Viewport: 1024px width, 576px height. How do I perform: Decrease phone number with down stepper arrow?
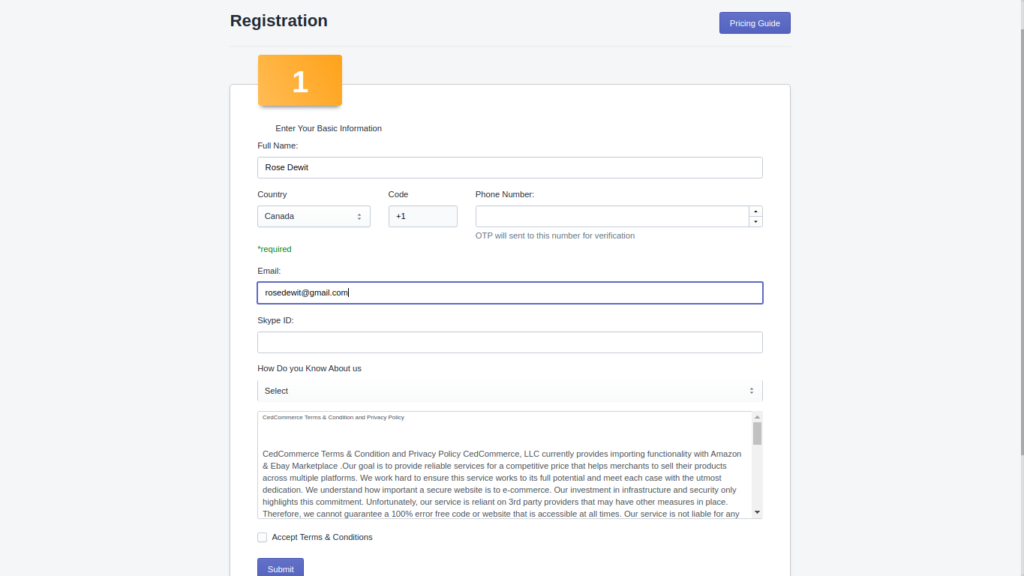(756, 221)
